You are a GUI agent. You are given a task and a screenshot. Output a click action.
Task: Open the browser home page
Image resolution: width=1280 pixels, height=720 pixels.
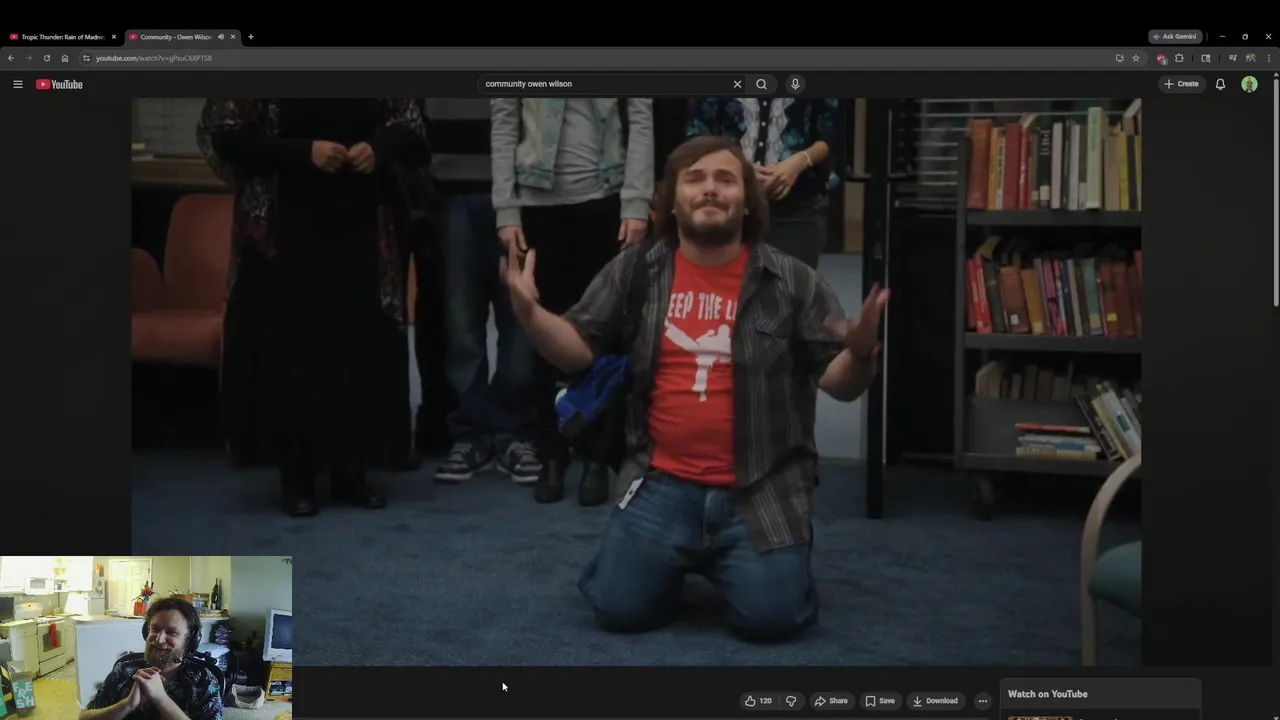point(65,58)
